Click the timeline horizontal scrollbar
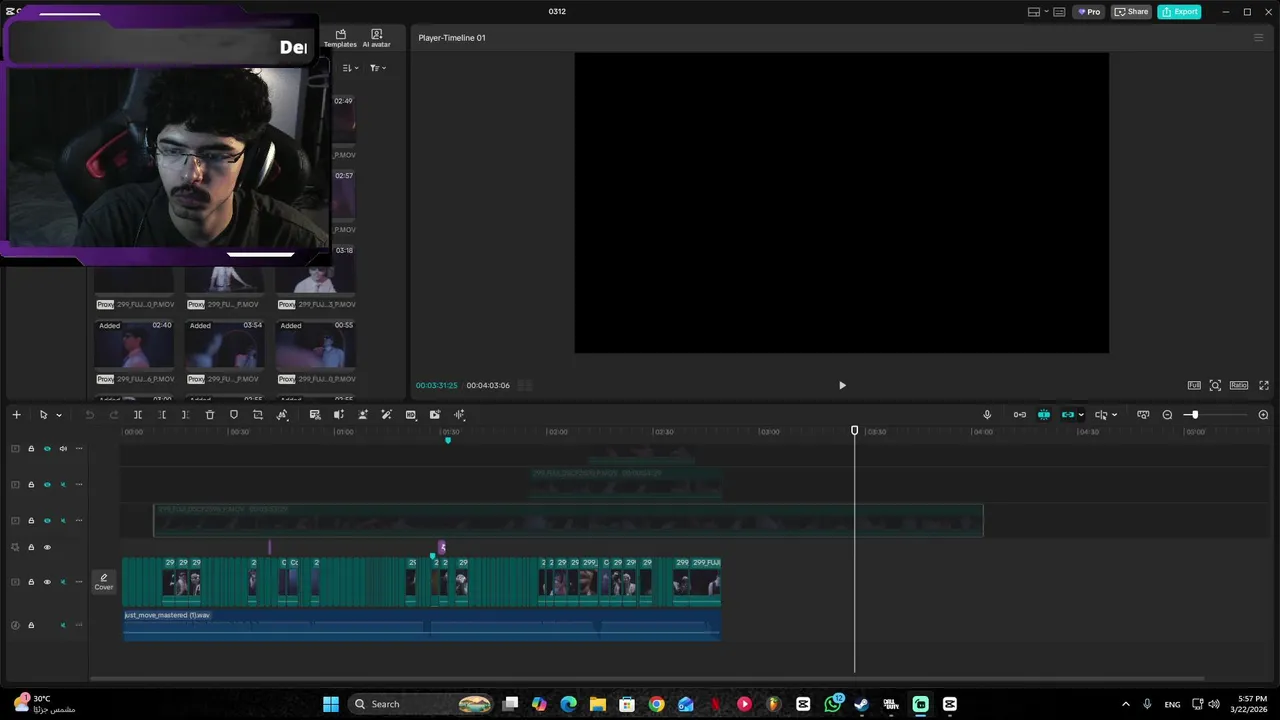The width and height of the screenshot is (1280, 720). point(646,679)
